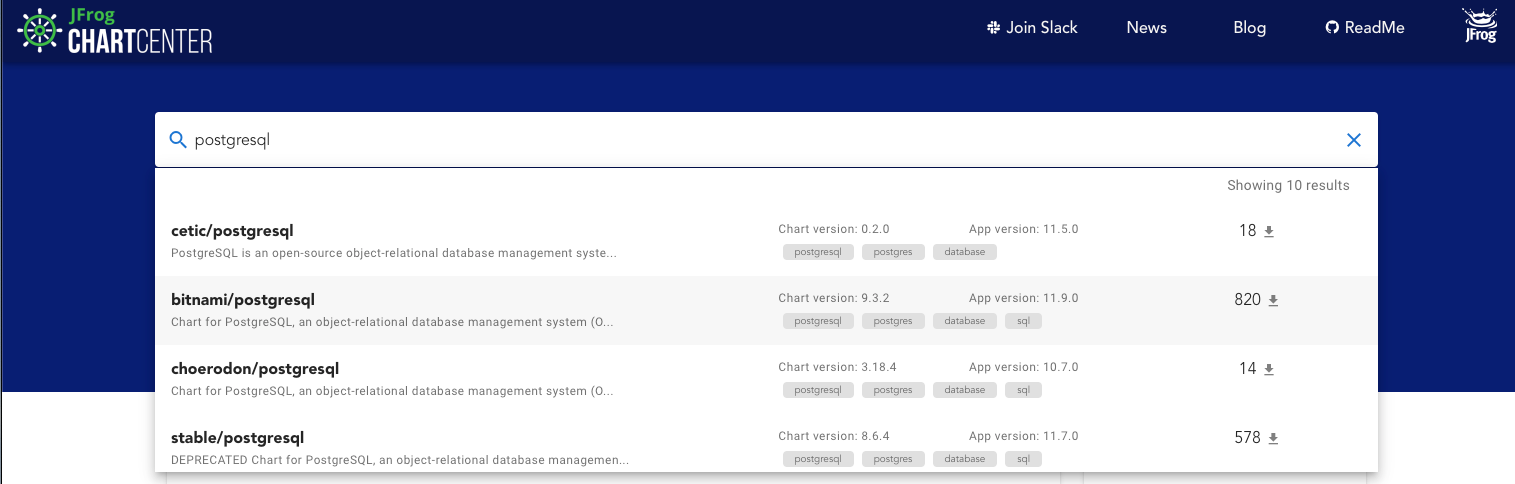Click 'App version: 11.7.0' text
The height and width of the screenshot is (484, 1515).
tap(1024, 436)
